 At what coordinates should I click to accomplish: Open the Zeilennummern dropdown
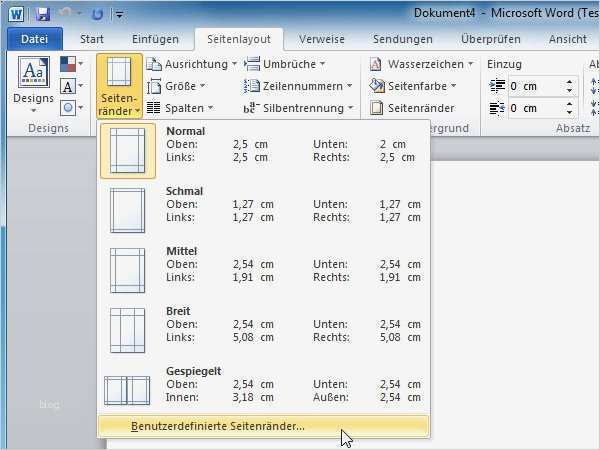click(298, 86)
